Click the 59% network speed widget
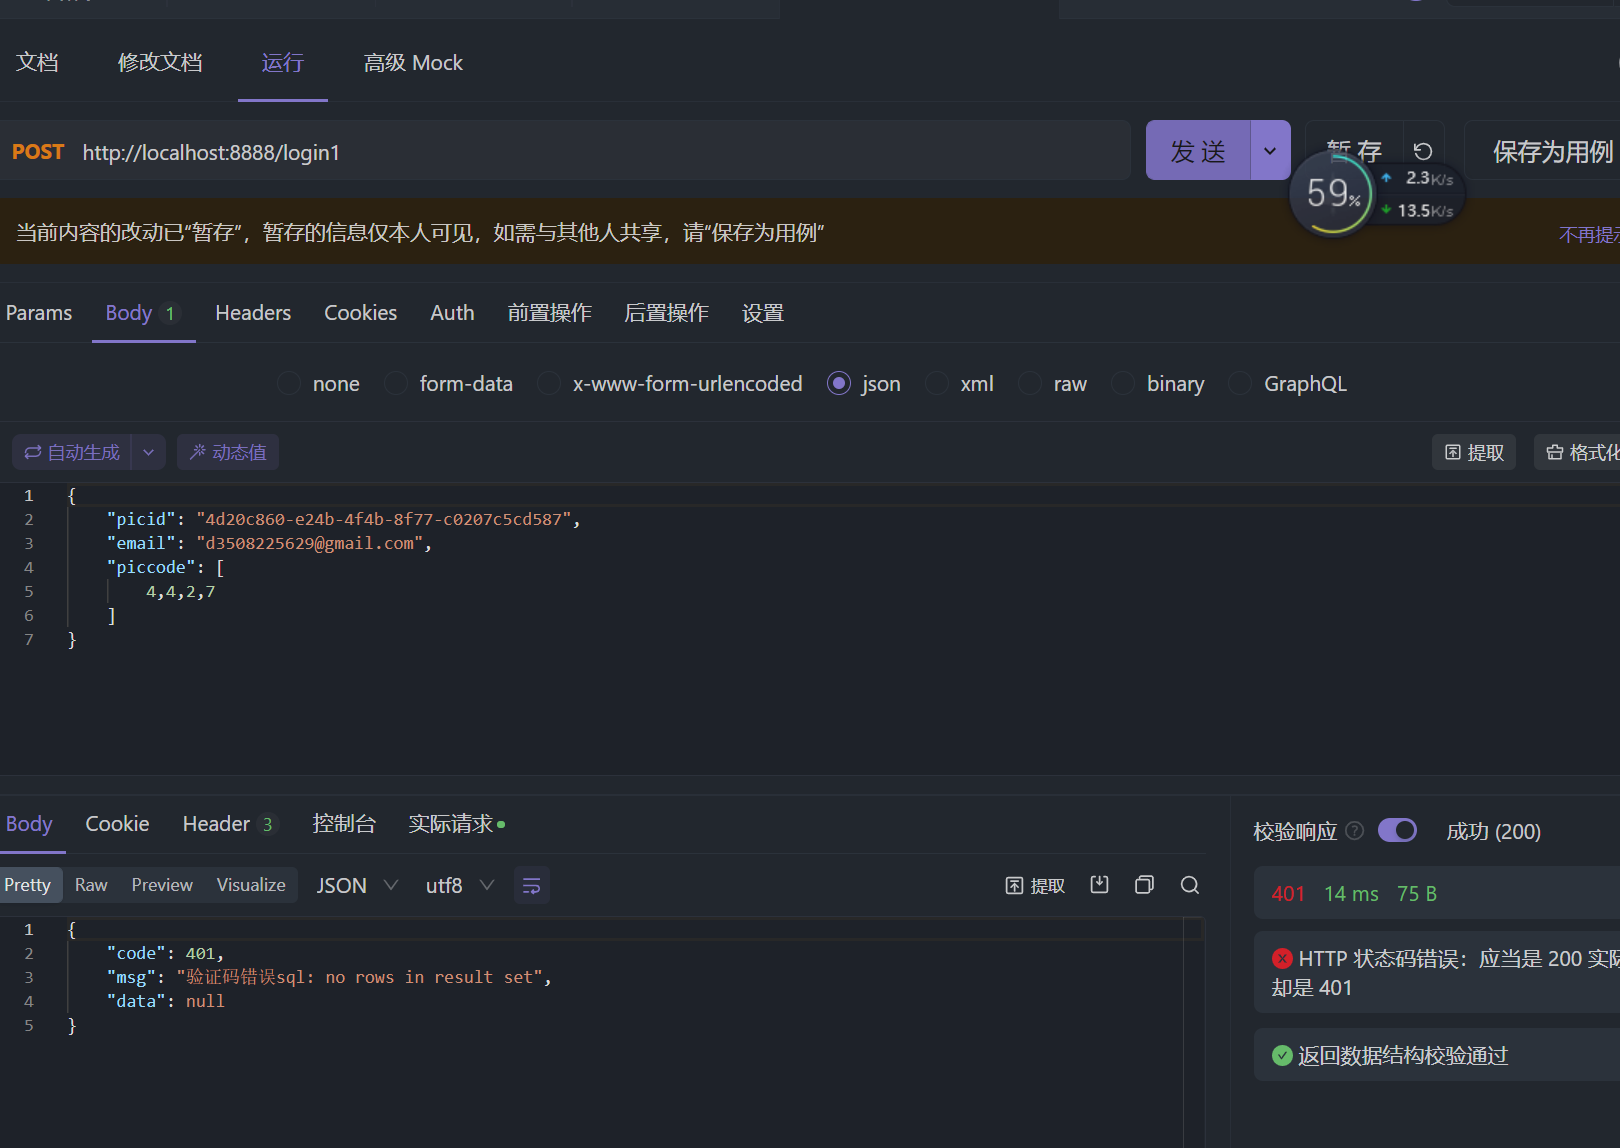The height and width of the screenshot is (1148, 1620). (x=1332, y=193)
